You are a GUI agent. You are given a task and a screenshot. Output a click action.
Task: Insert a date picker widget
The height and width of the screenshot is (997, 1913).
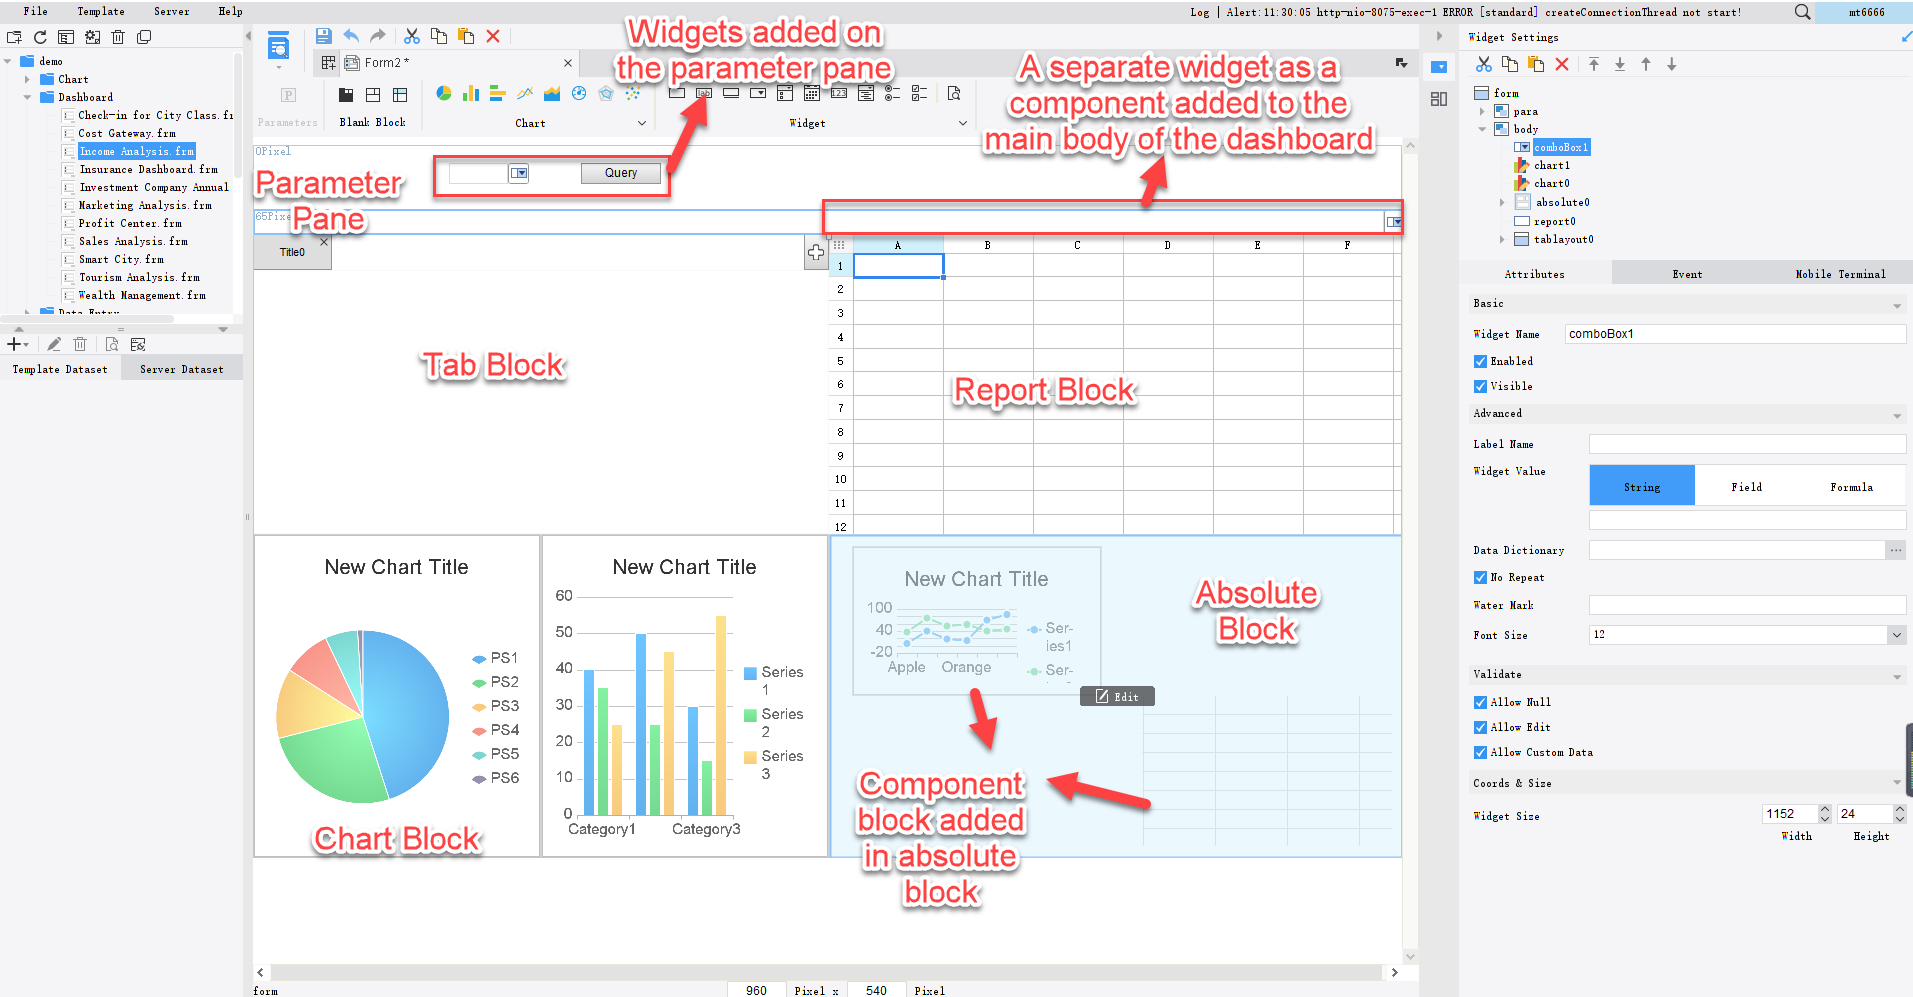[811, 92]
